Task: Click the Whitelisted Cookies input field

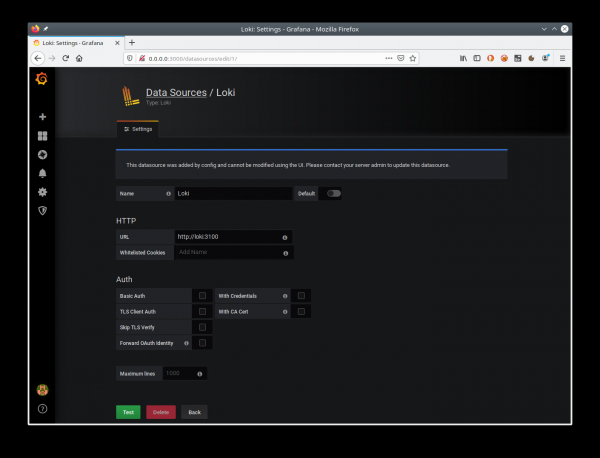Action: click(228, 253)
